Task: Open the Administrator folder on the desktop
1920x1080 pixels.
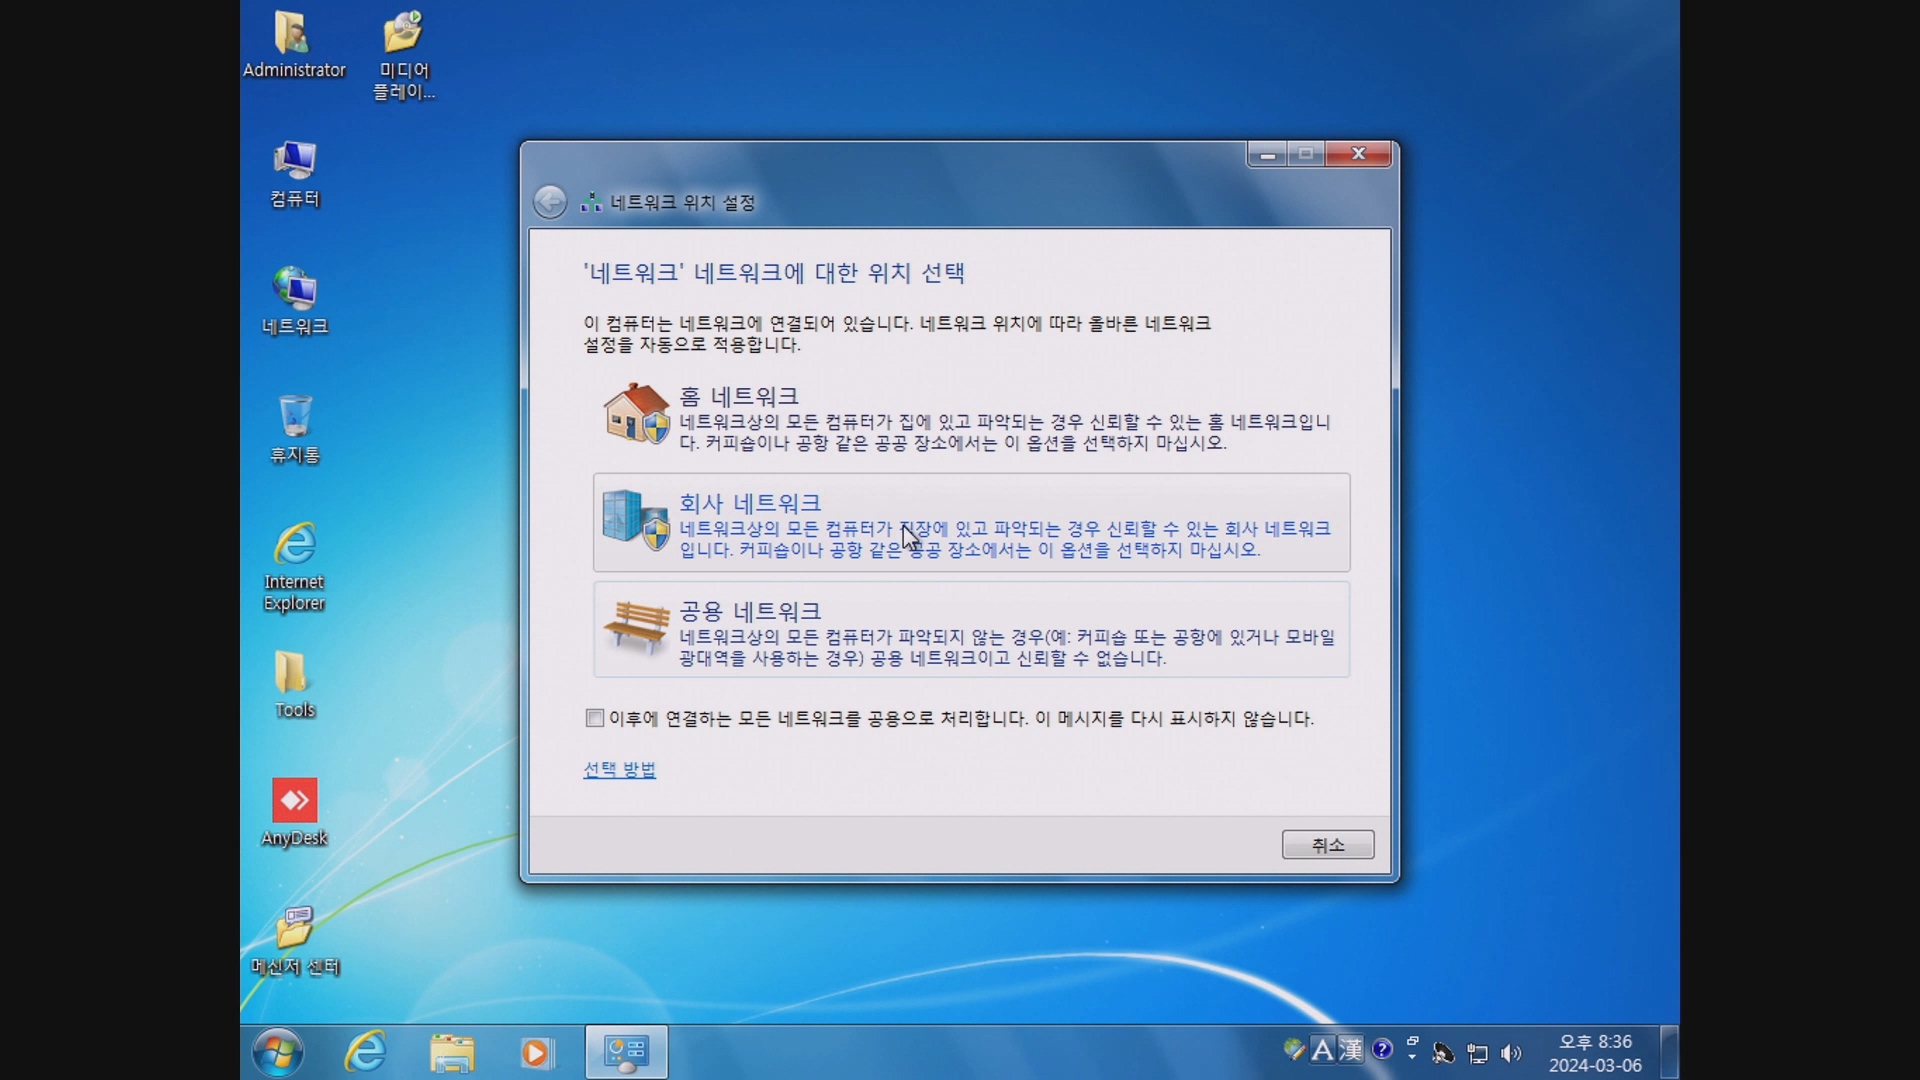Action: [294, 45]
